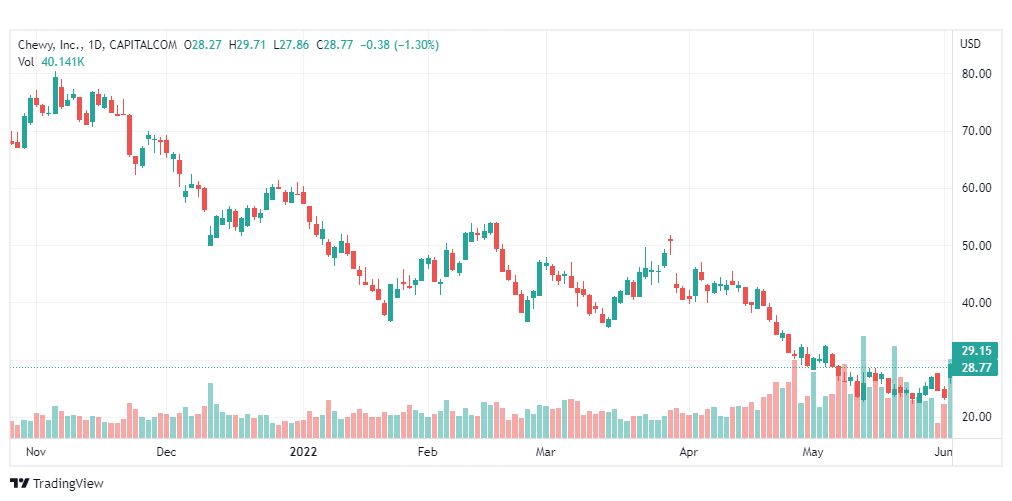1012x501 pixels.
Task: Click the Feb label on time axis
Action: [427, 452]
